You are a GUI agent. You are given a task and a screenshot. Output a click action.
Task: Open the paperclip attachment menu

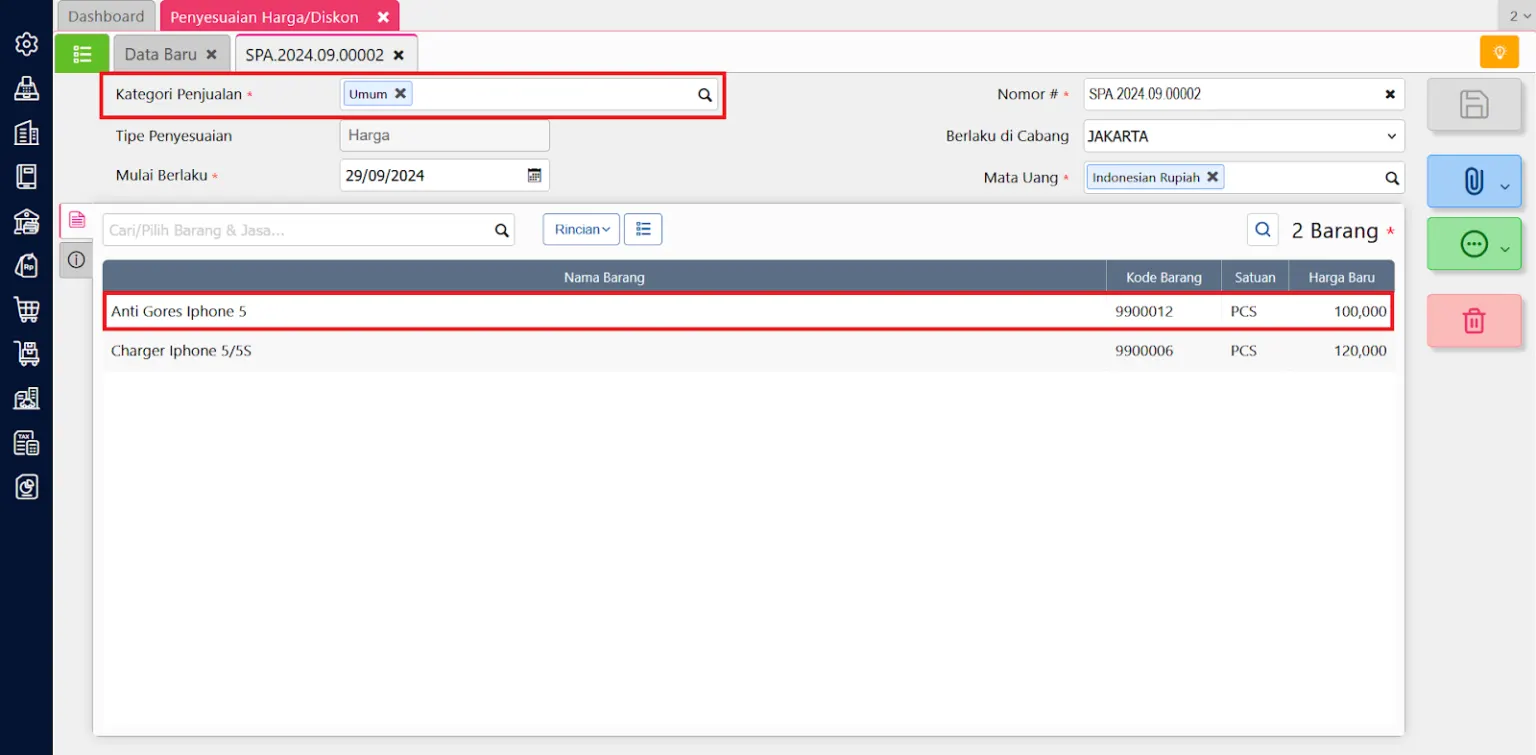(x=1474, y=181)
